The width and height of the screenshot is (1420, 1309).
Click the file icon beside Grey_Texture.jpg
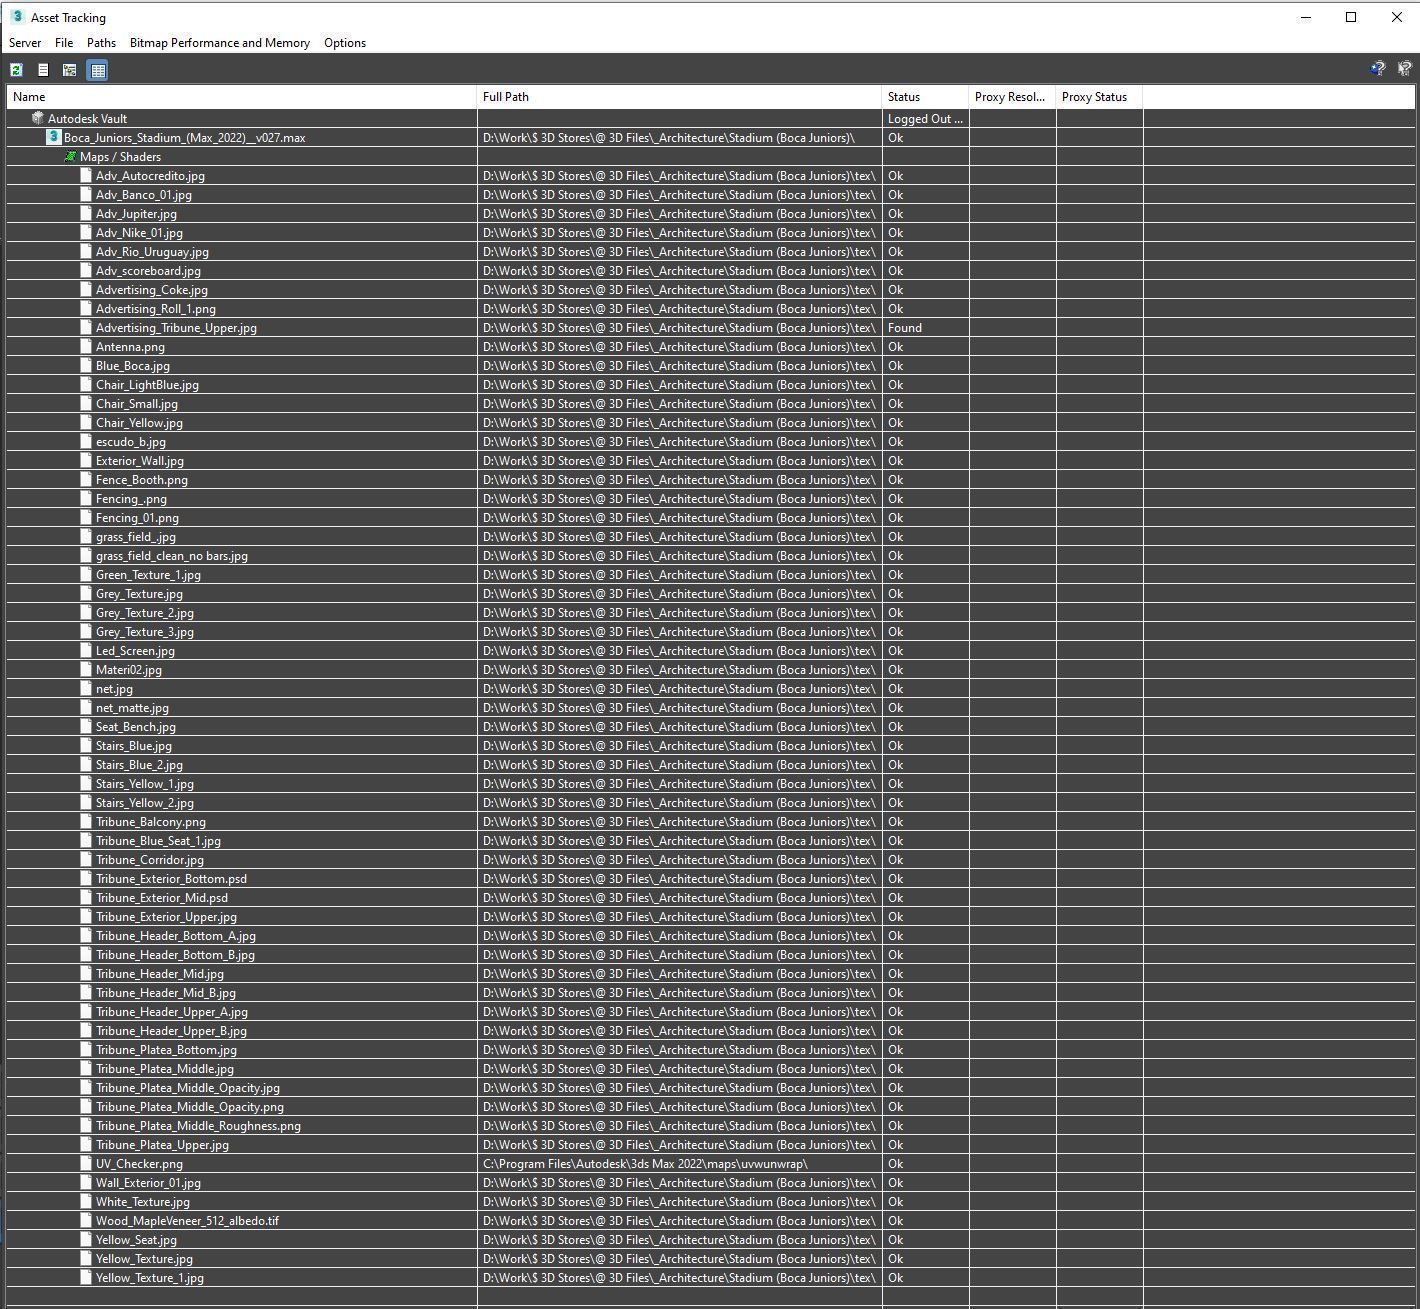(x=86, y=593)
